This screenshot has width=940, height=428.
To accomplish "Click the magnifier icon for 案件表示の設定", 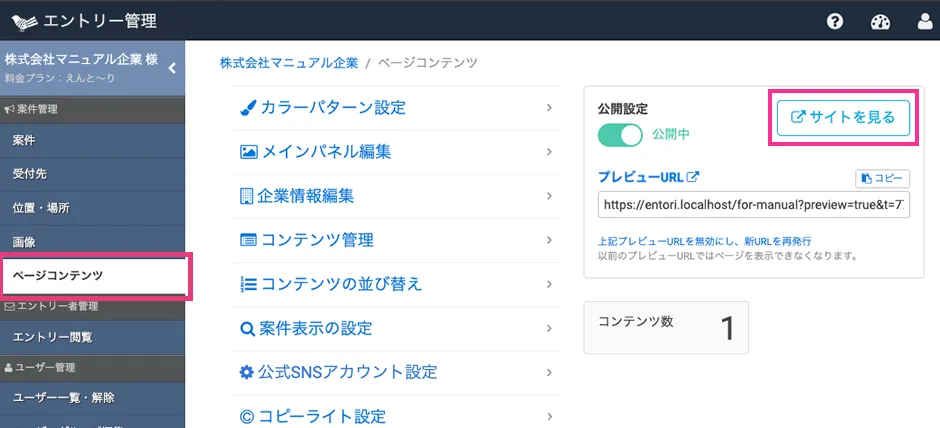I will [x=248, y=328].
